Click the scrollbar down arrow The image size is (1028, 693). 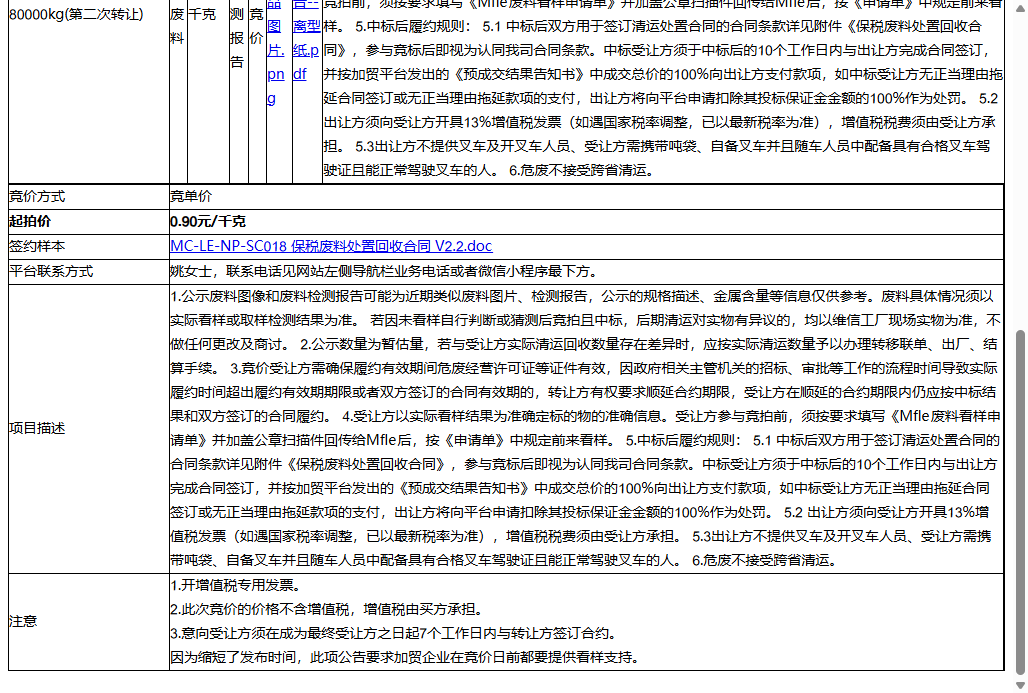[x=1020, y=686]
